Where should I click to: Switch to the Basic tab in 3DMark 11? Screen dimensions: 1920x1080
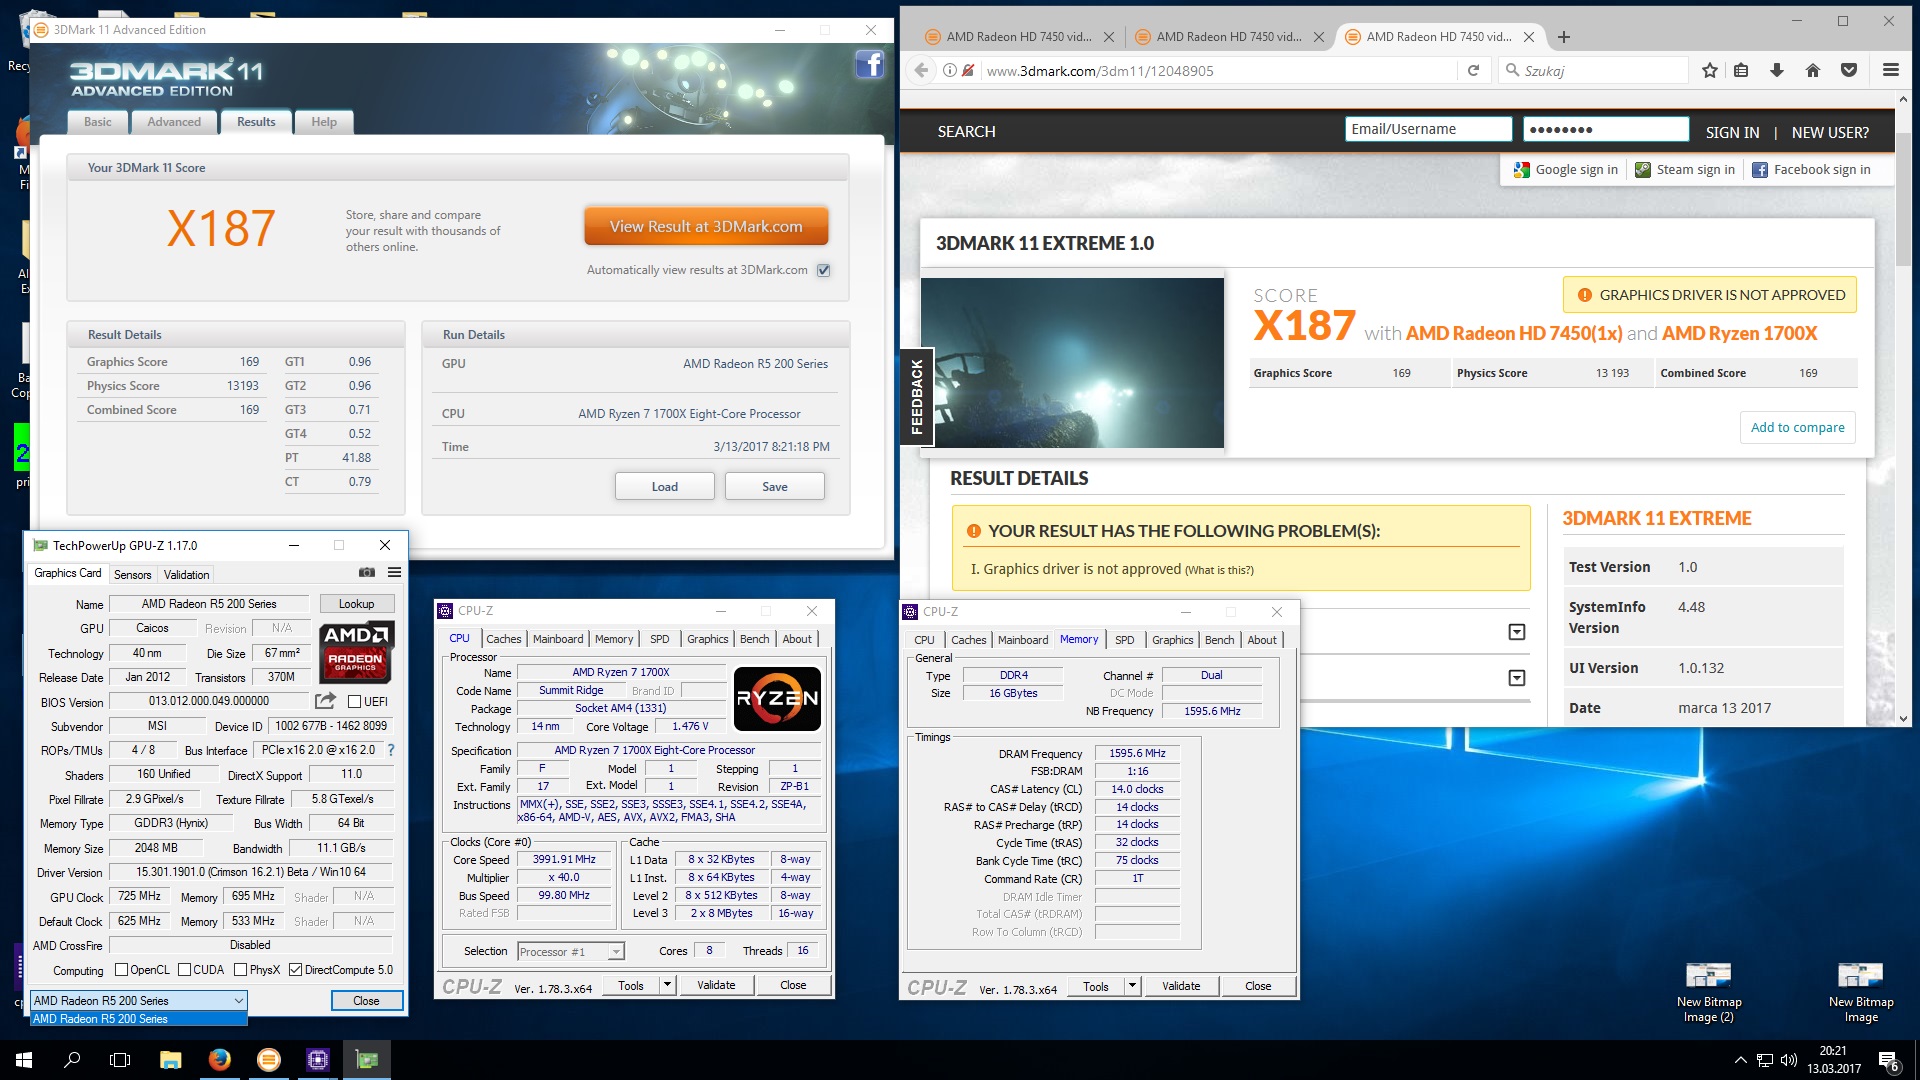98,122
